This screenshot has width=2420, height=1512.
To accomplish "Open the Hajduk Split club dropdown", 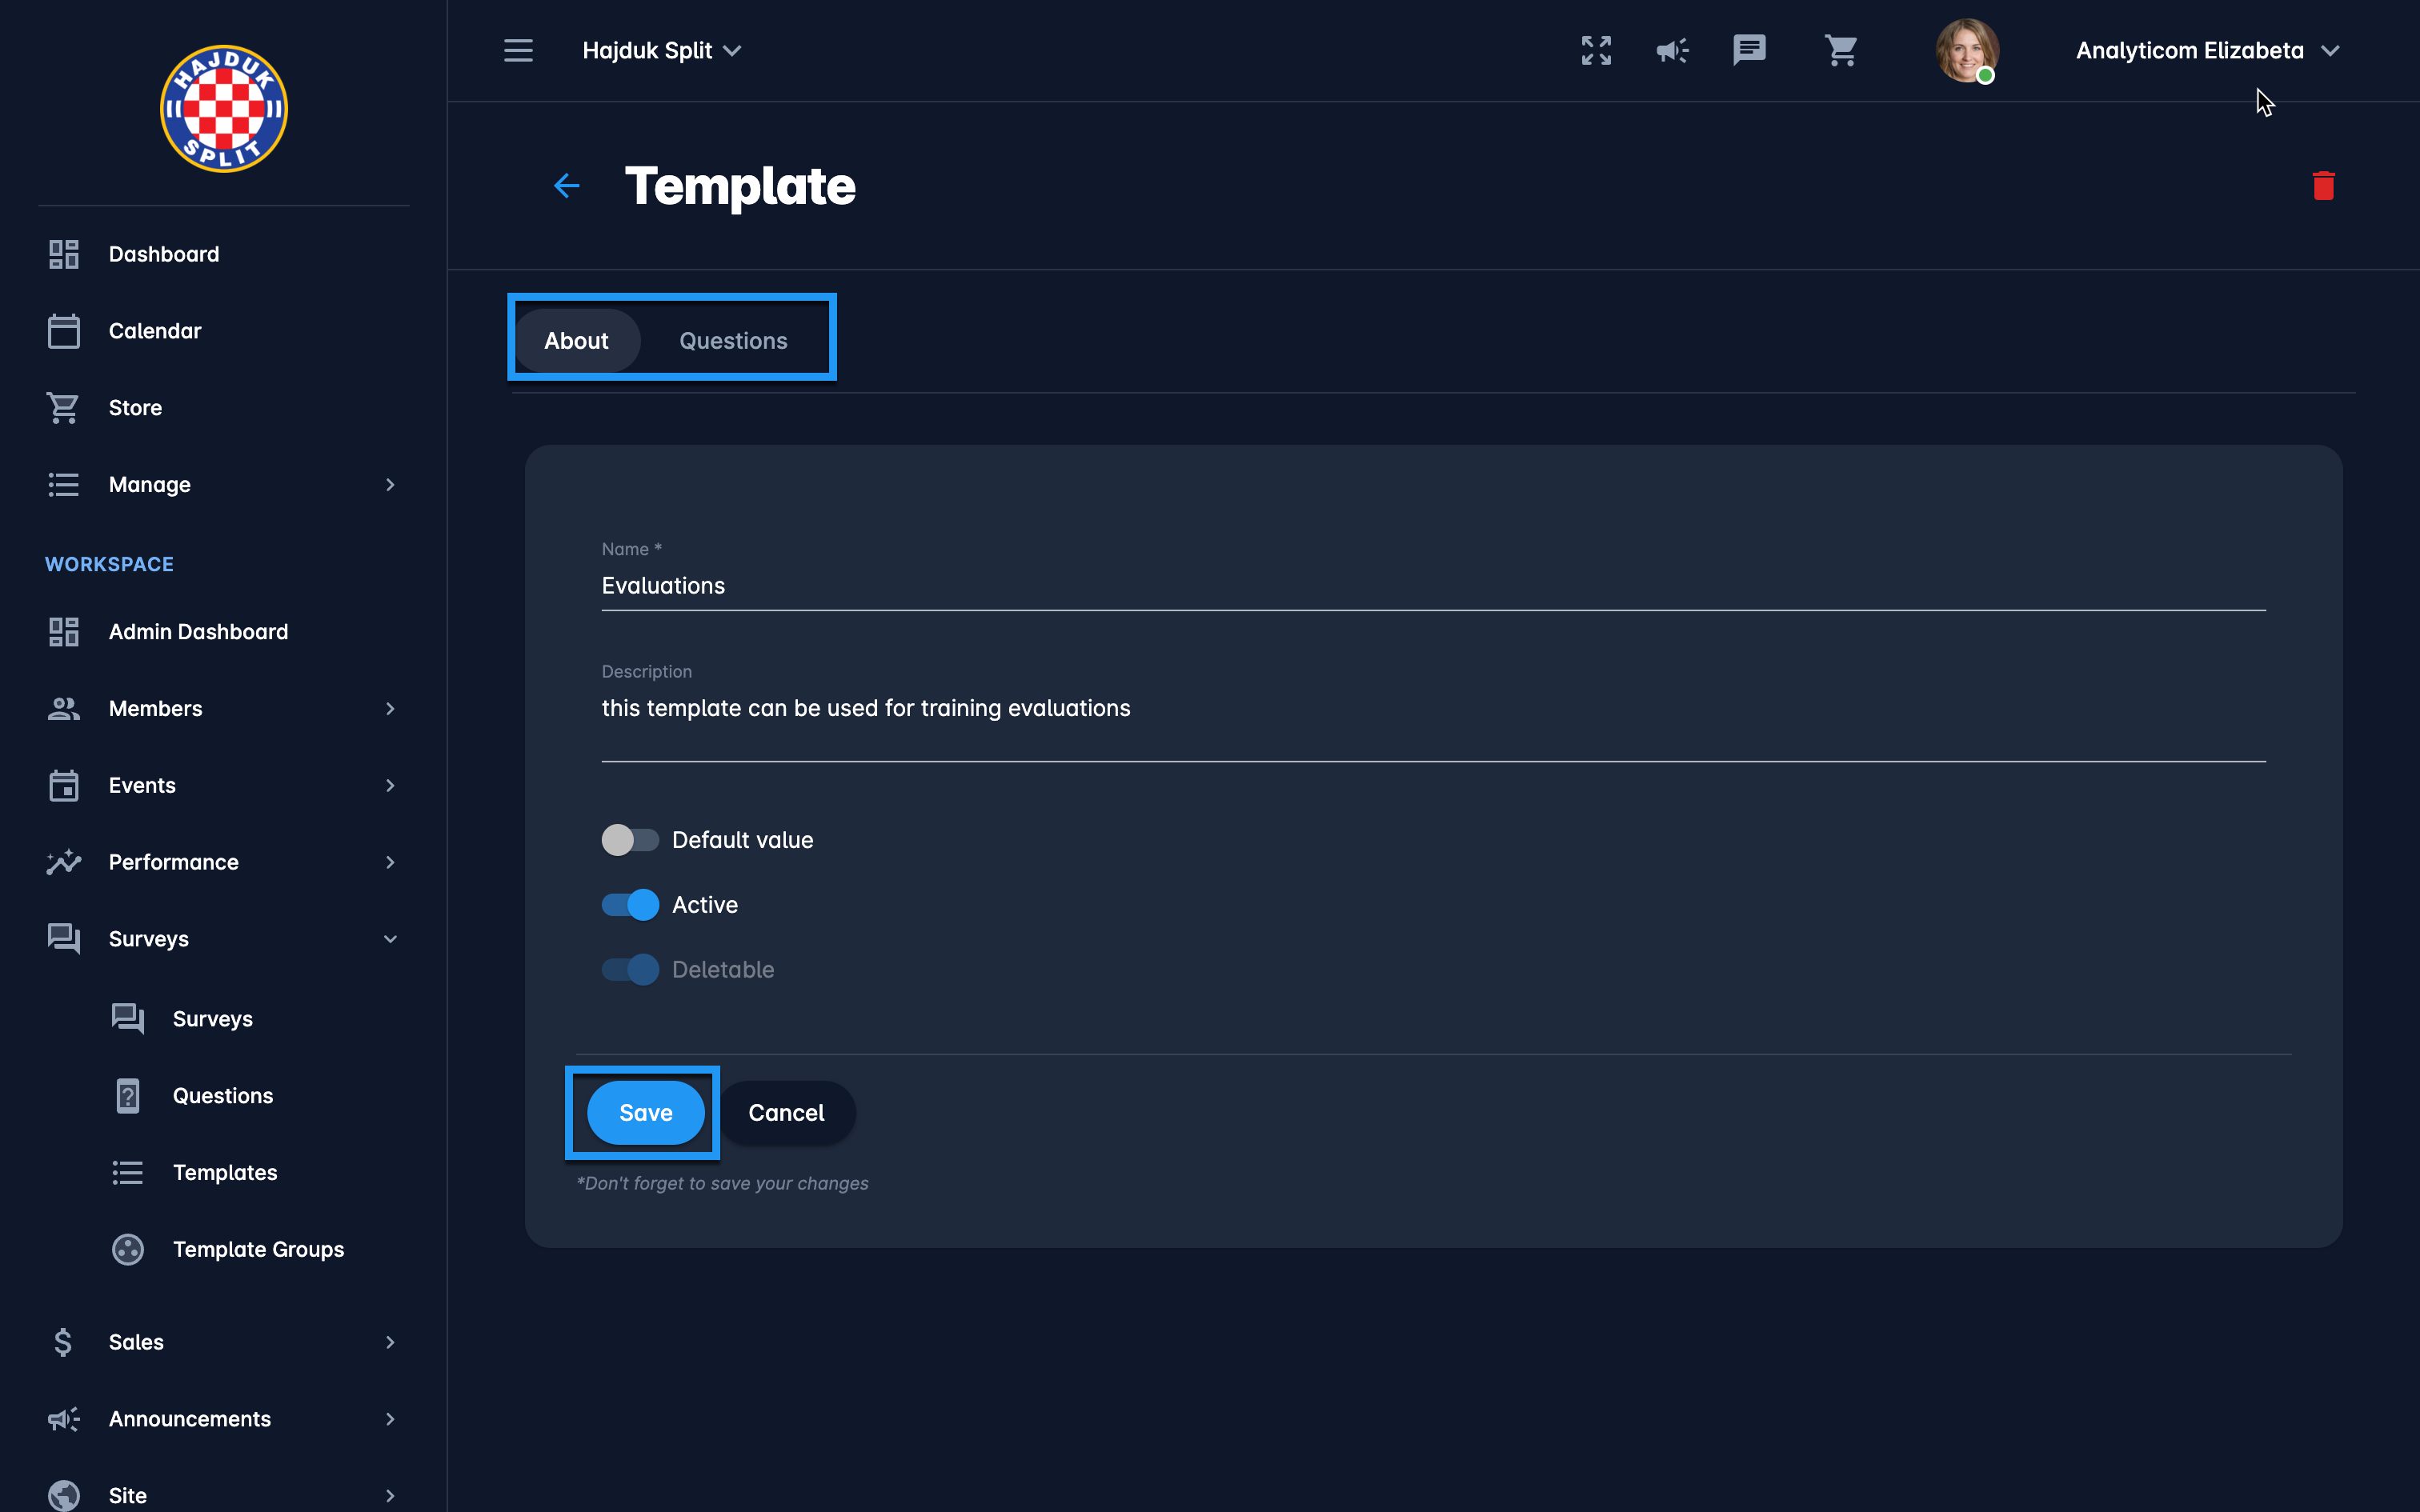I will click(662, 50).
